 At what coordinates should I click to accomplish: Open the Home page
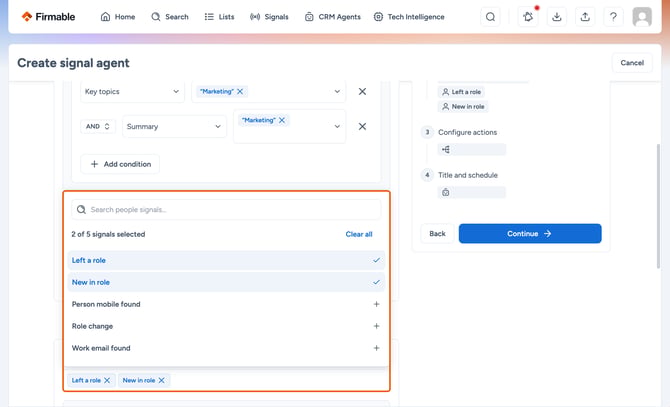(118, 17)
